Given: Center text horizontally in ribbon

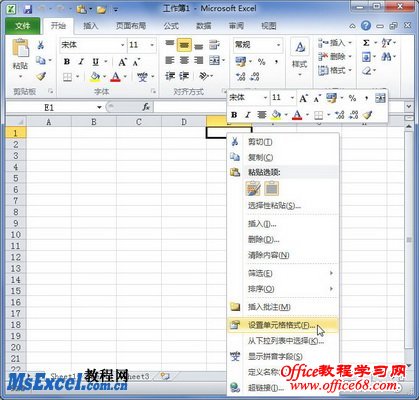Looking at the screenshot, I should coord(184,60).
